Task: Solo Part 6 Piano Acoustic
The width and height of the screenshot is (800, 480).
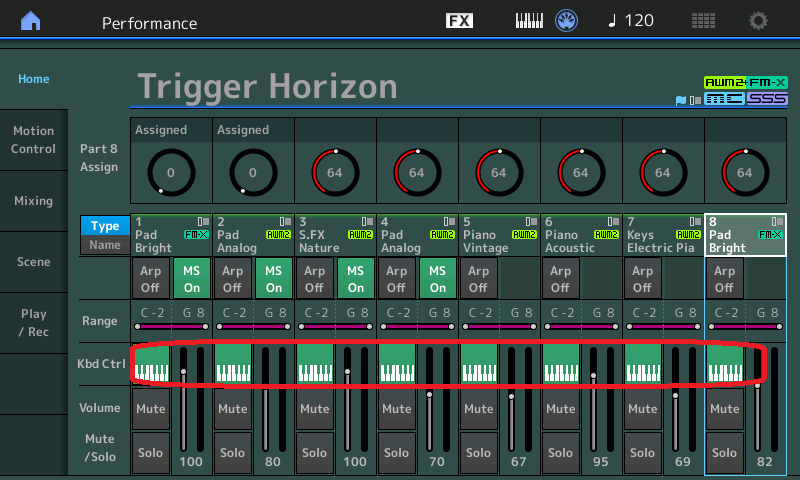Action: tap(560, 453)
